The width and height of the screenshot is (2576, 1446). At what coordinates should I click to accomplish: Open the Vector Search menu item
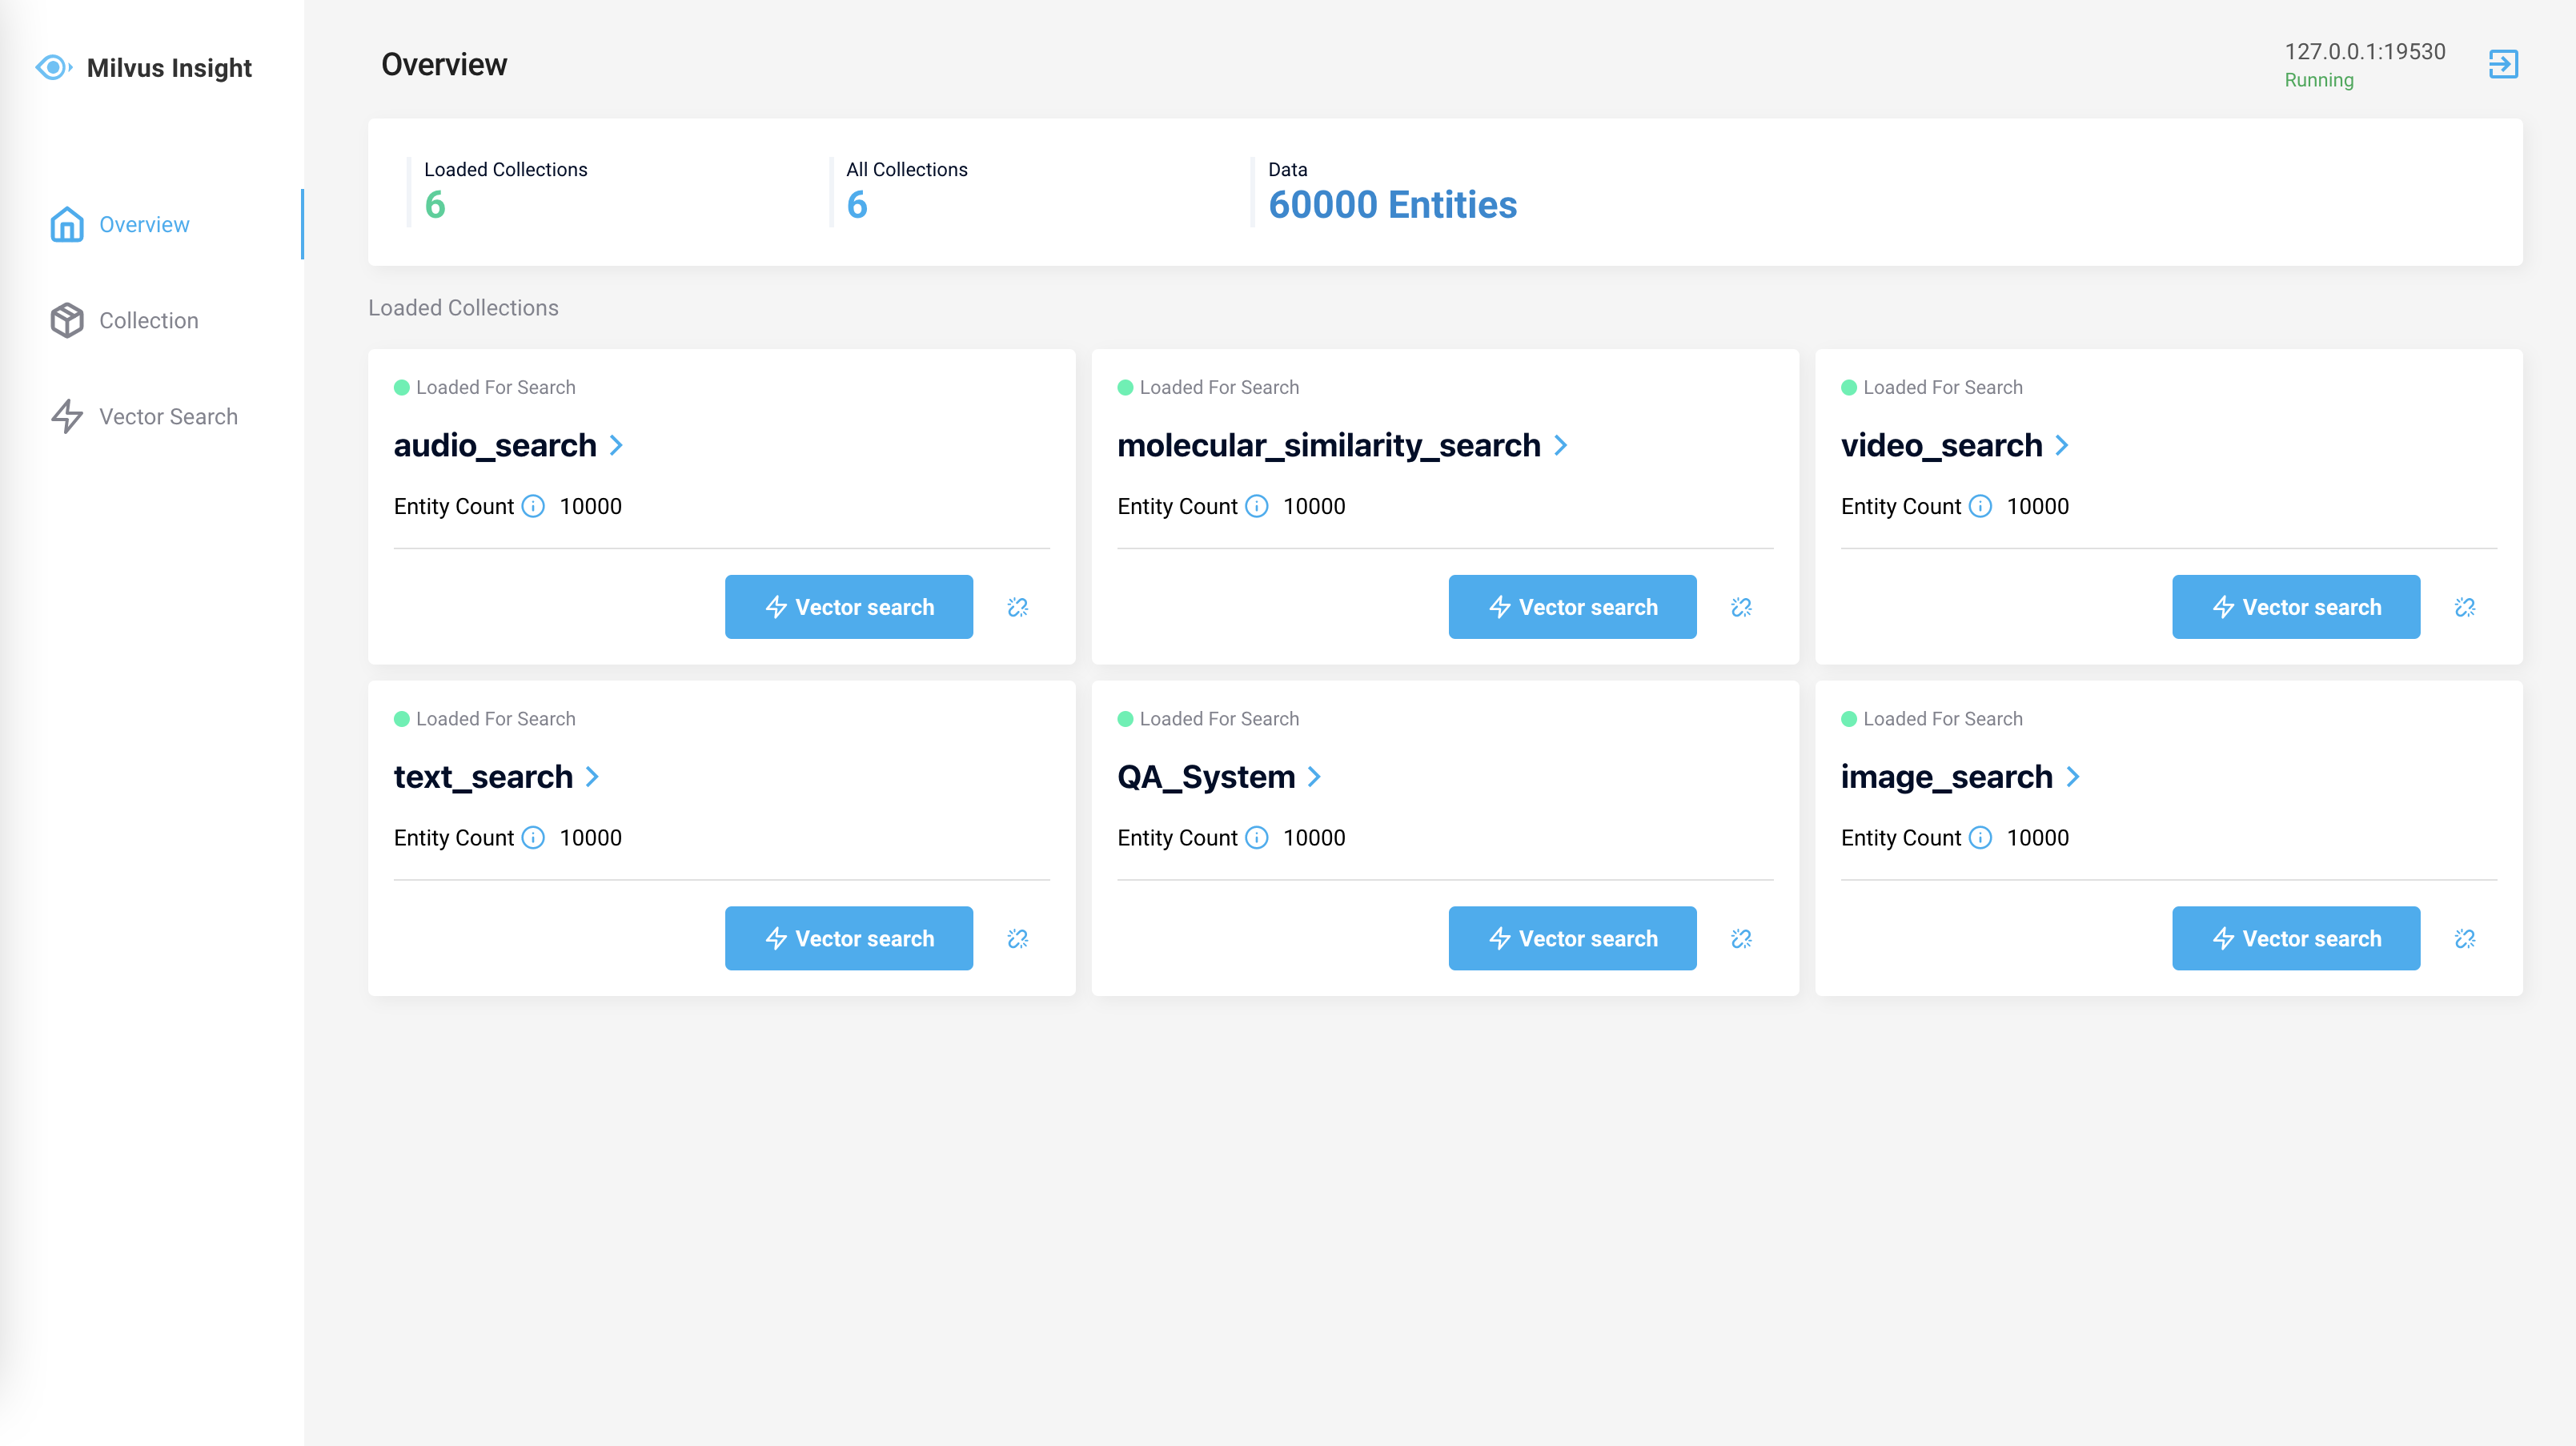tap(152, 416)
